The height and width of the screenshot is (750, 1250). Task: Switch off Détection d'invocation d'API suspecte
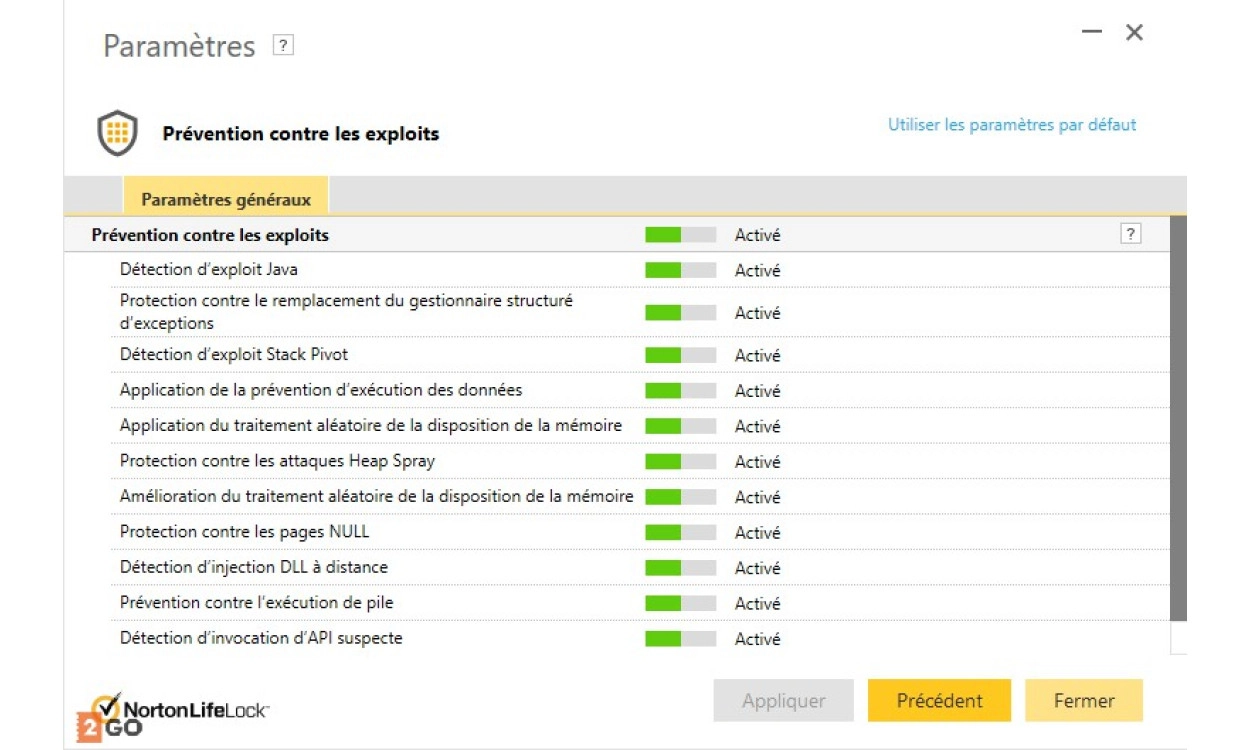click(680, 639)
